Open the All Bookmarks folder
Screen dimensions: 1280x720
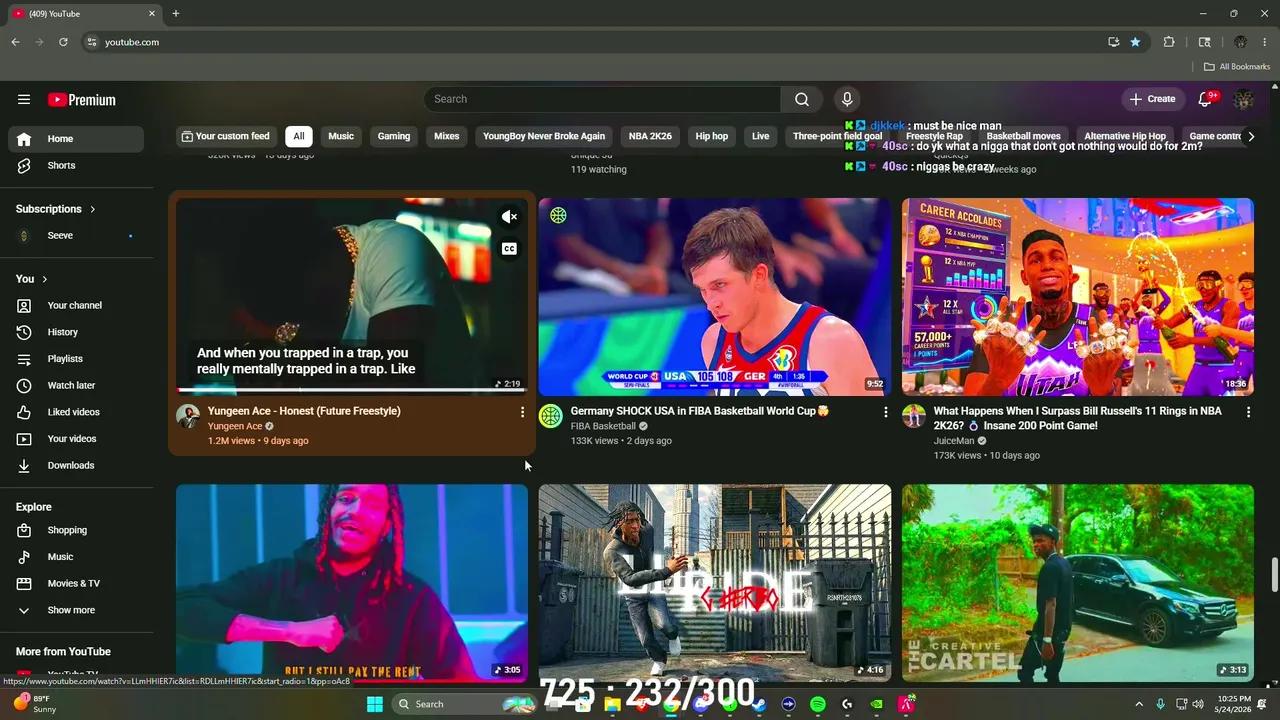coord(1237,67)
